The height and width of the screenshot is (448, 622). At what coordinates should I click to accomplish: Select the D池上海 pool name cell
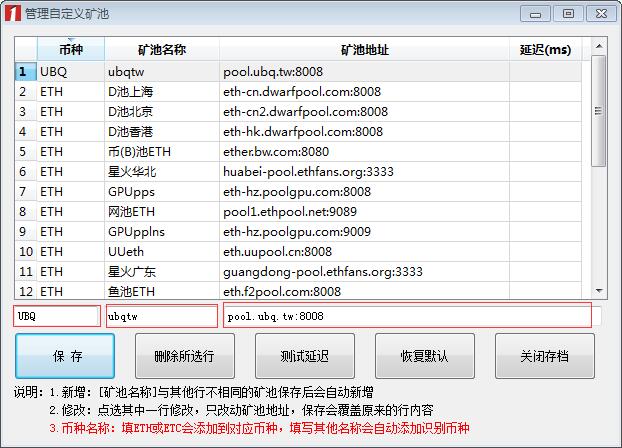coord(162,92)
